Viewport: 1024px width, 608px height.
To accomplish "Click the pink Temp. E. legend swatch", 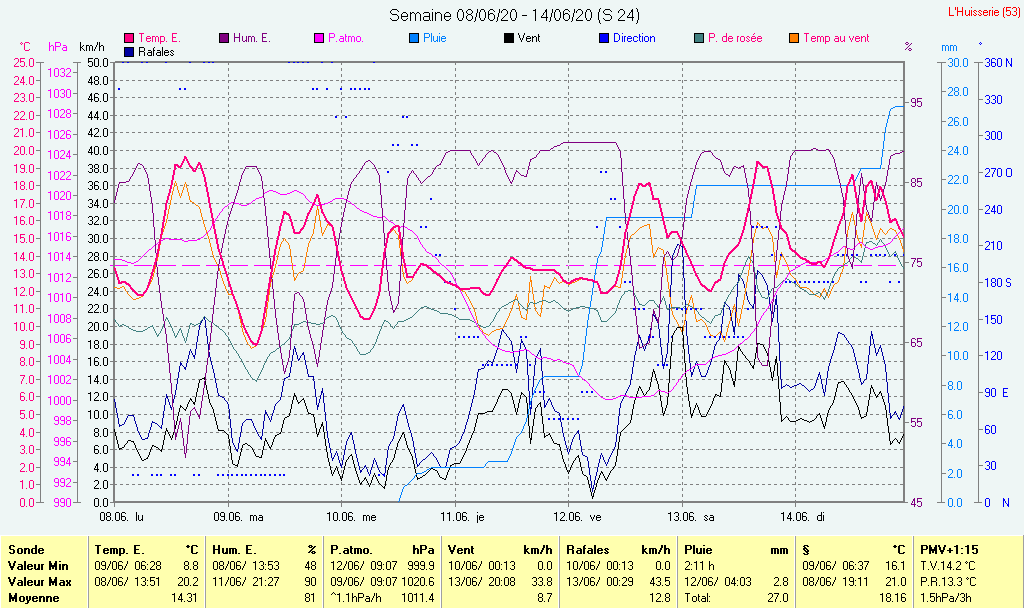I will click(x=129, y=39).
